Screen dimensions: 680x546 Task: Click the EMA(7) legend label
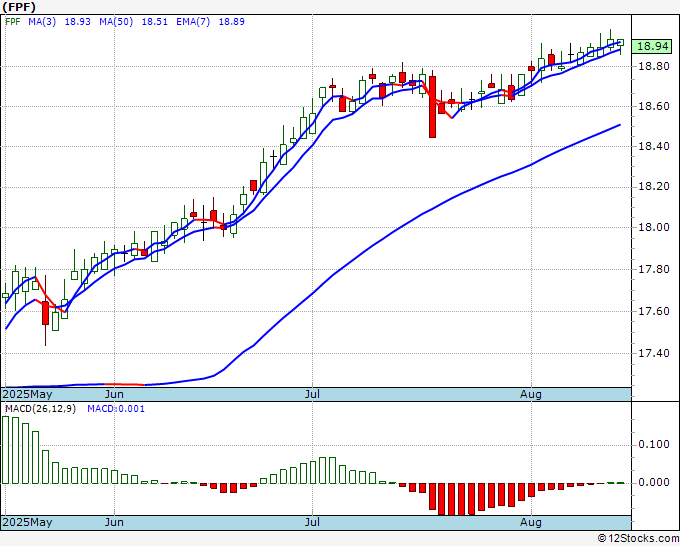pyautogui.click(x=193, y=22)
